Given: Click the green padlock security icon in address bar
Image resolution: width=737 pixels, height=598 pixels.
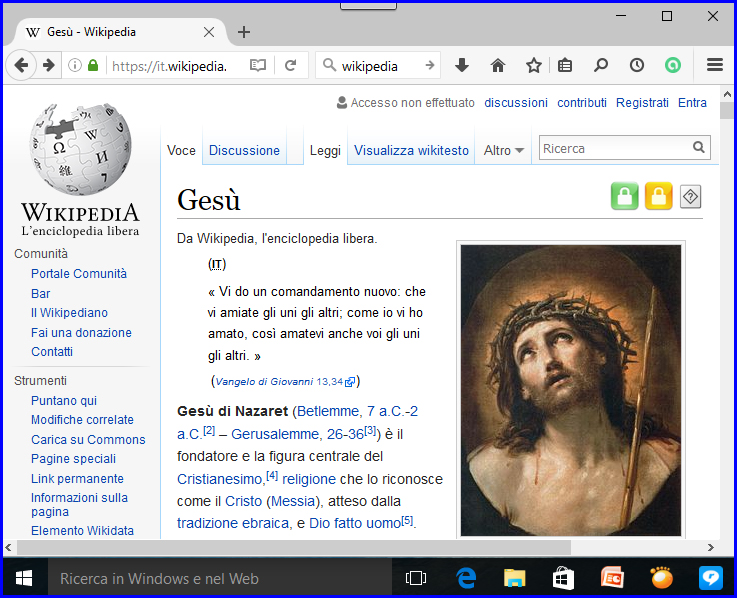Looking at the screenshot, I should tap(93, 65).
